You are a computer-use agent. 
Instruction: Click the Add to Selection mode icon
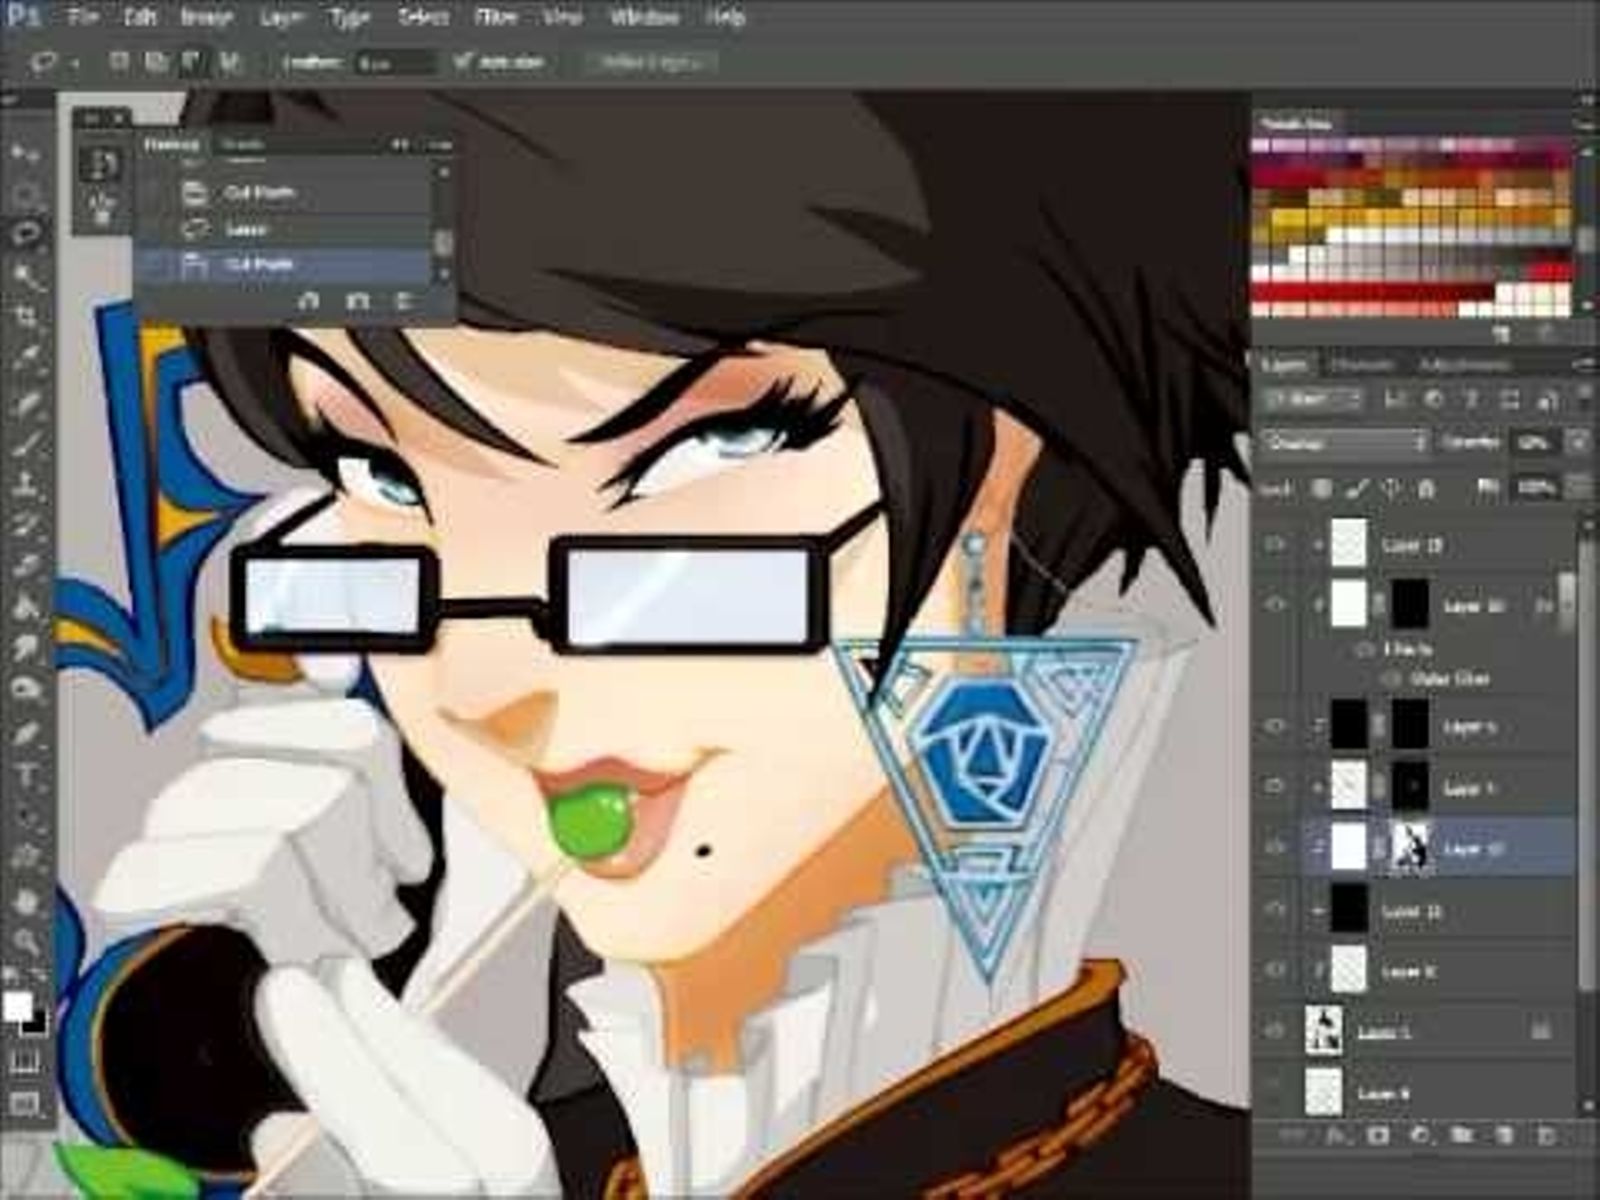pos(155,62)
